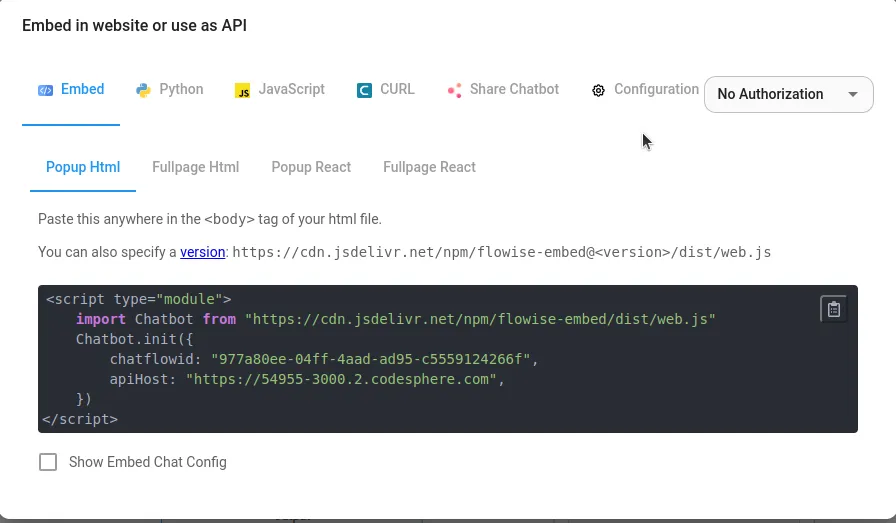The width and height of the screenshot is (896, 523).
Task: Copy the embed code with the clipboard icon
Action: point(833,309)
